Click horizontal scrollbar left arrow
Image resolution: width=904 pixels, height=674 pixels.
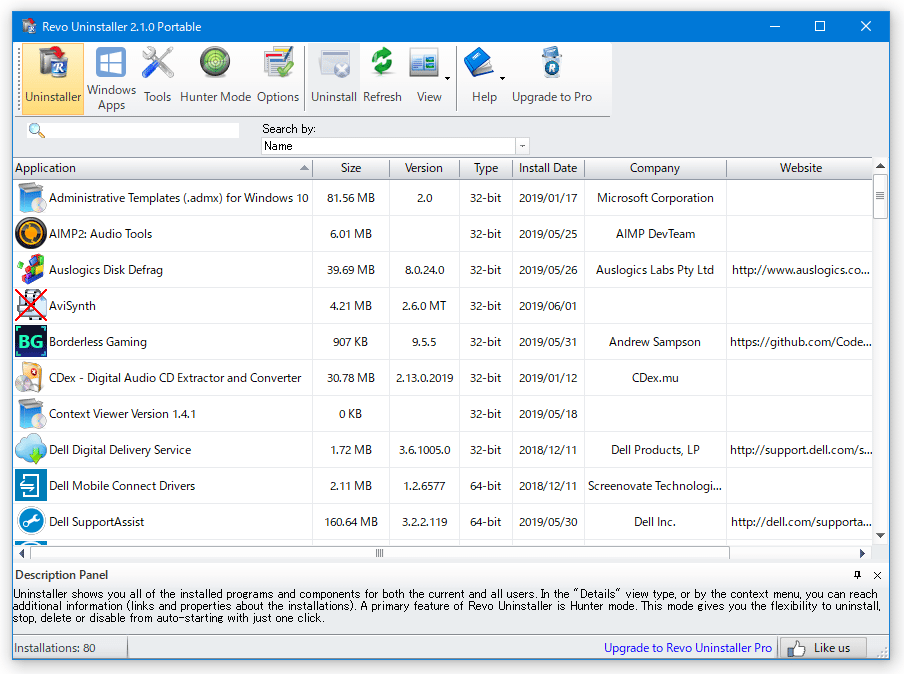click(x=21, y=553)
